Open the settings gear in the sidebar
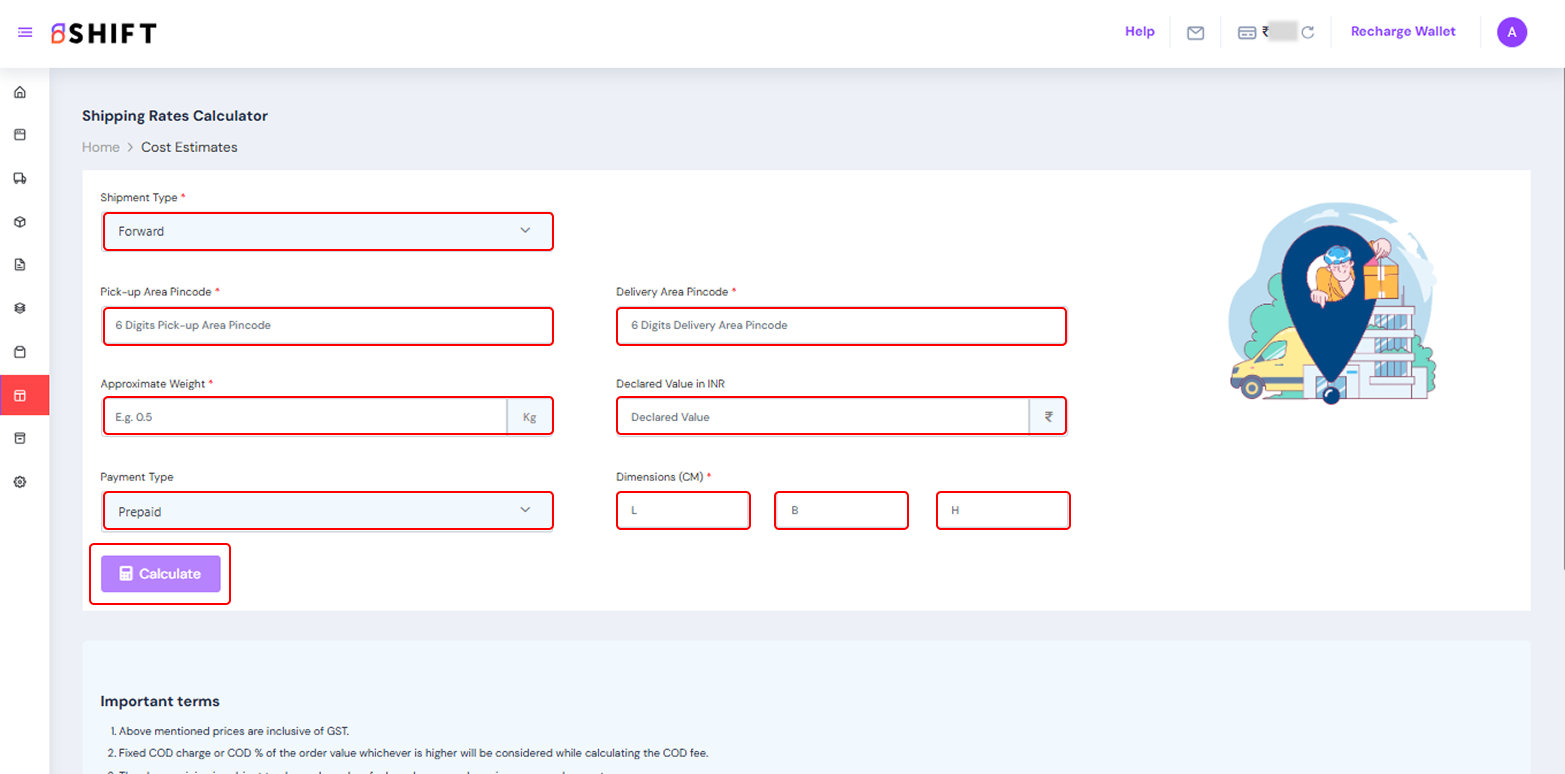 click(x=20, y=482)
